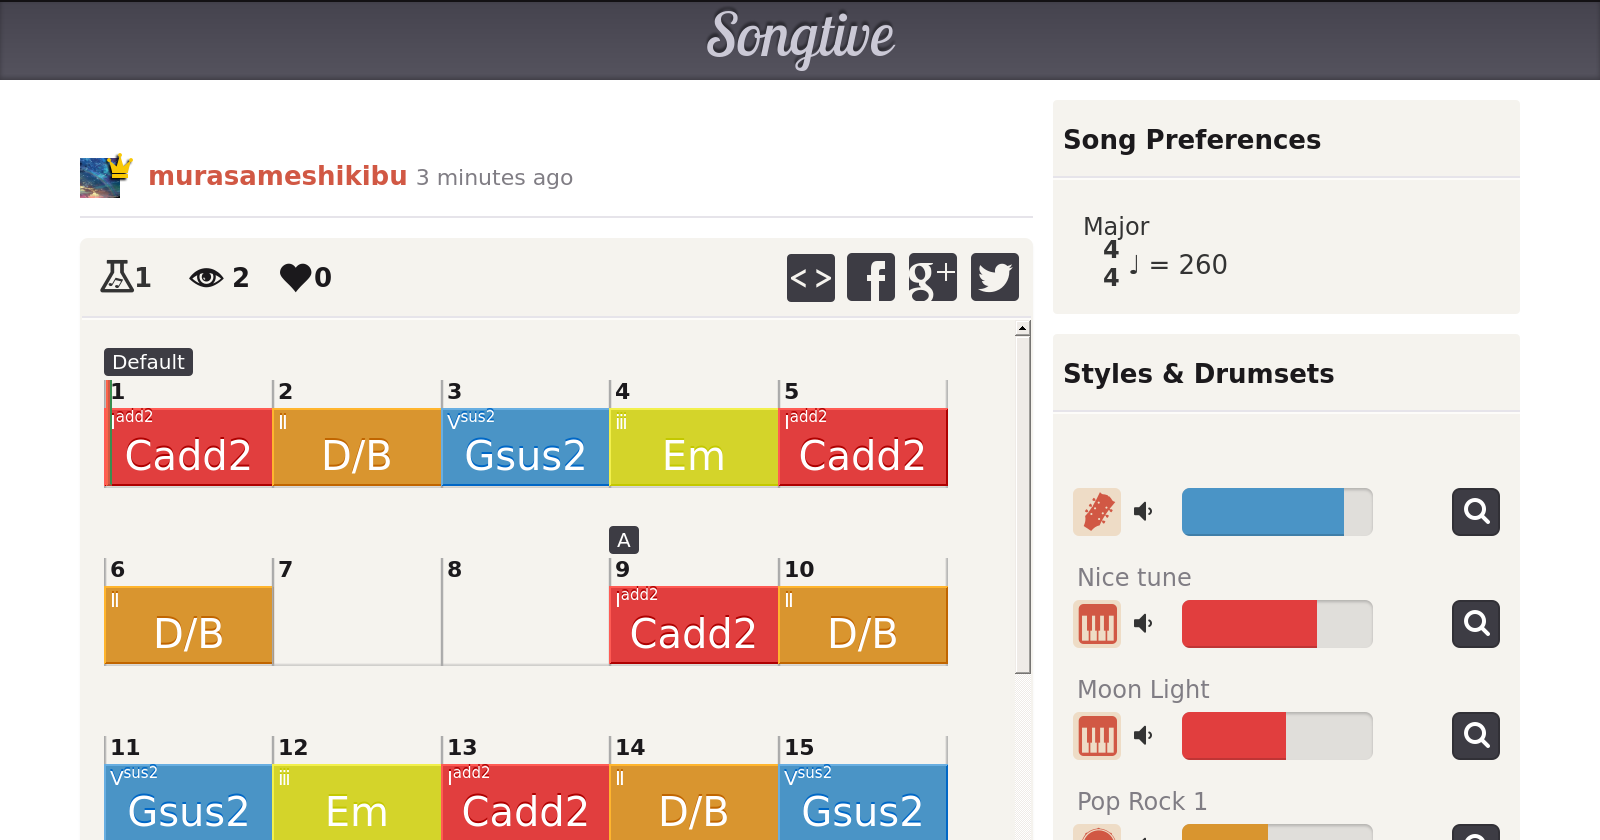Click the Songtive logo
The image size is (1600, 840).
tap(800, 38)
